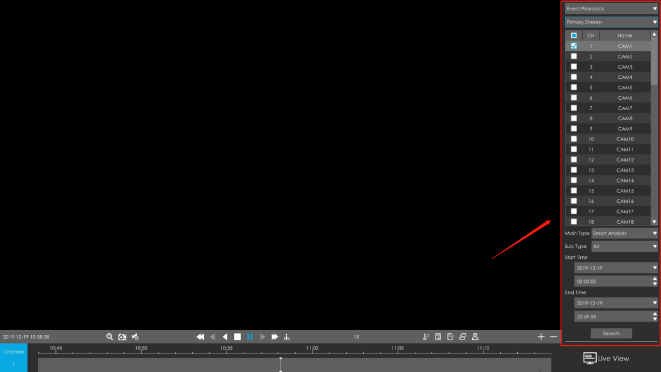This screenshot has height=372, width=661.
Task: Expand the Main Type Smart Analysis dropdown
Action: [x=624, y=233]
